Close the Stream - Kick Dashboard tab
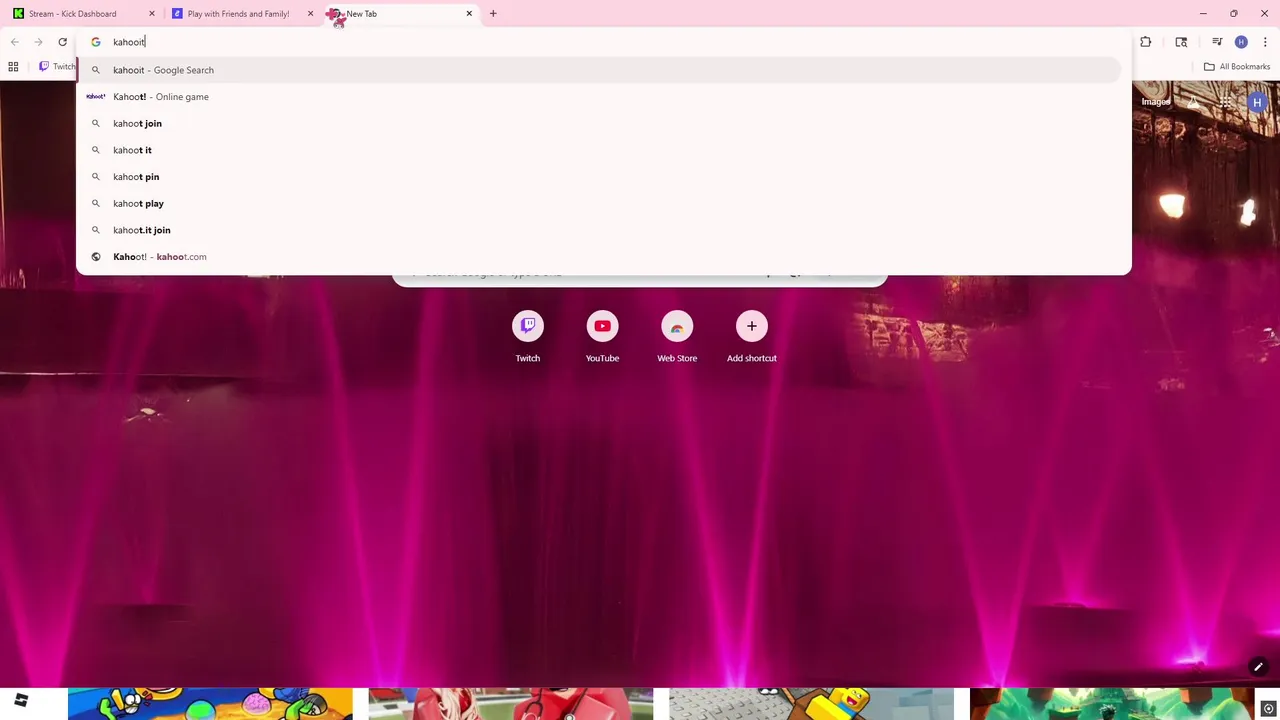Screen dimensions: 1280x720 [152, 14]
